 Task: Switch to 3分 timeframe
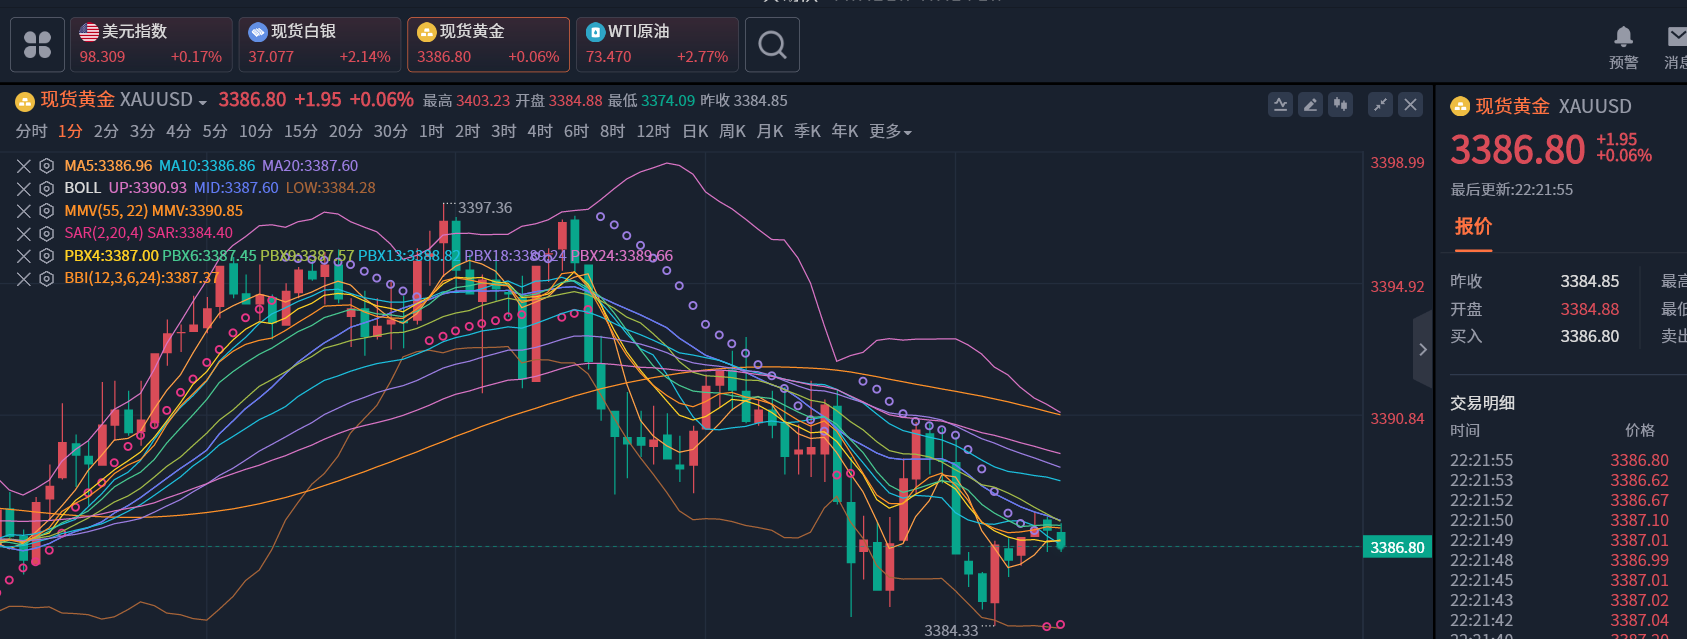(x=142, y=131)
